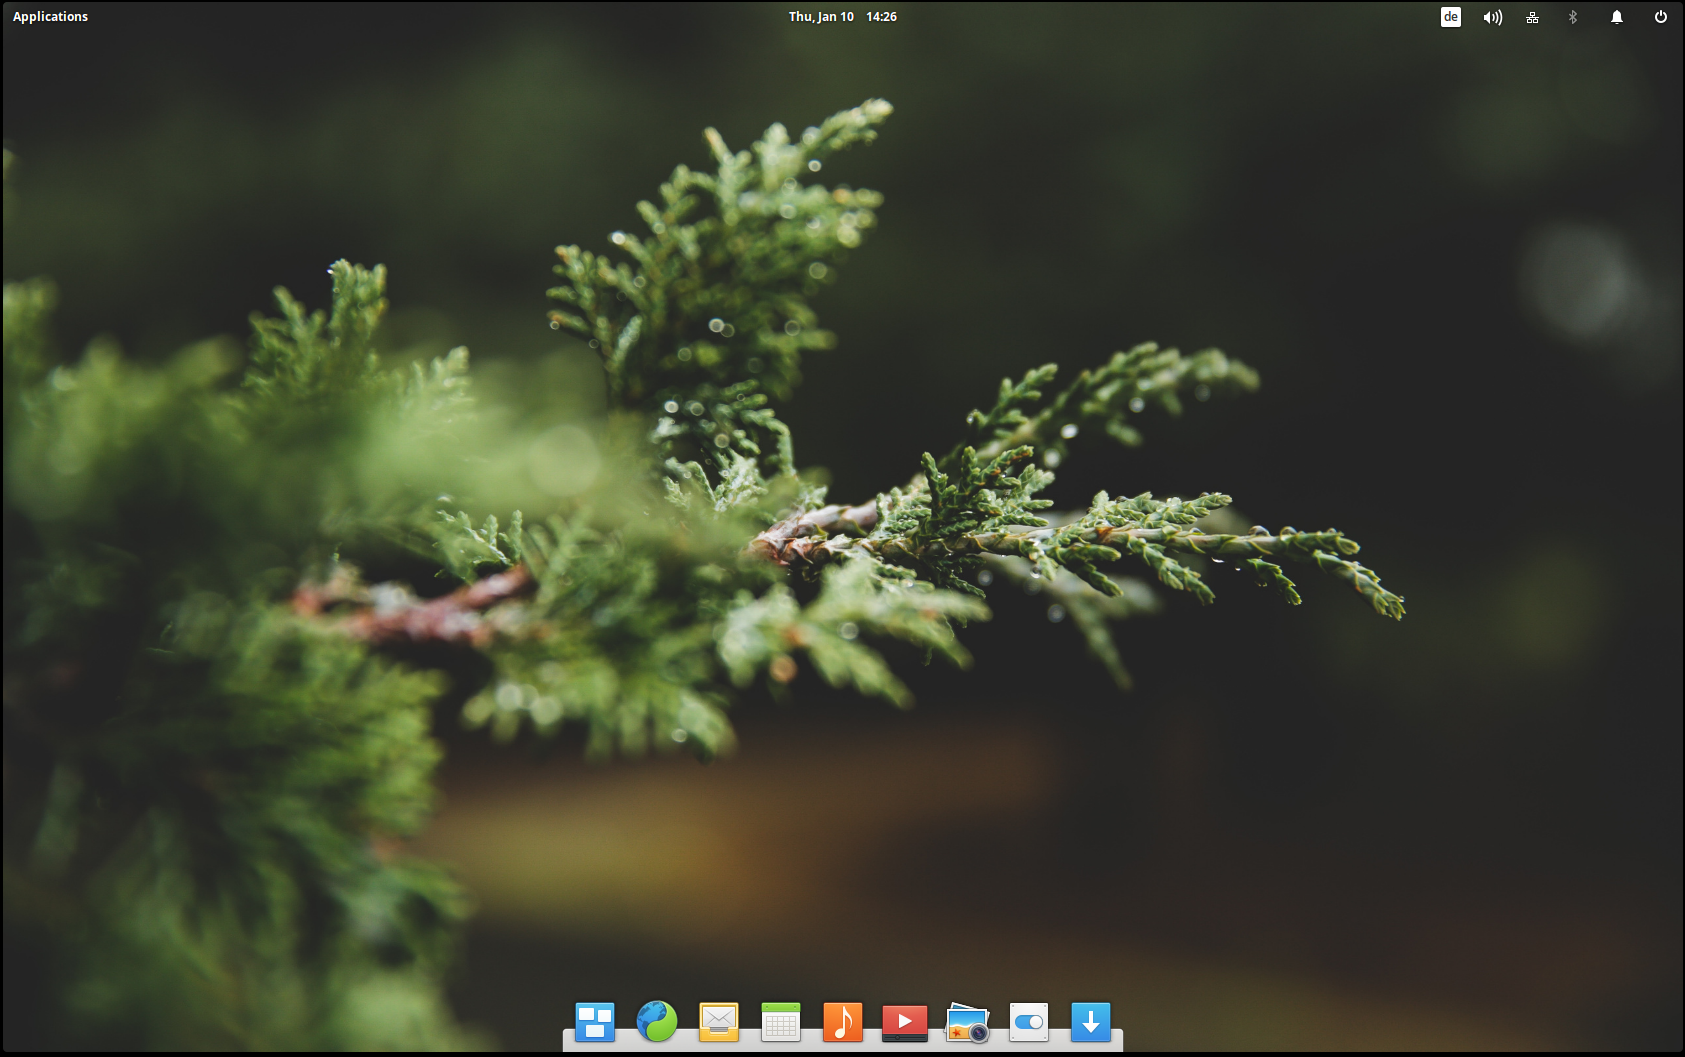Click the sharp juniper branch on wallpaper
Viewport: 1685px width, 1057px height.
tap(1150, 540)
